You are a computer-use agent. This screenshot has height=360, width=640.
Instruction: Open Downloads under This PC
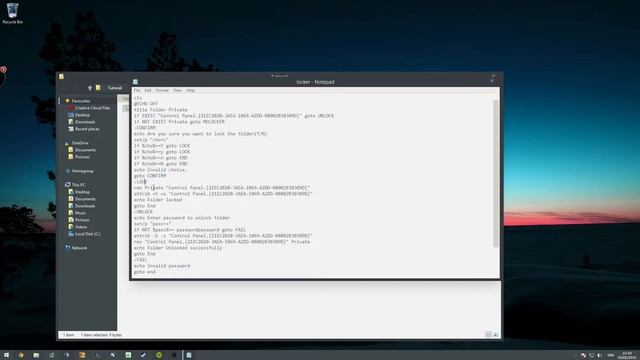(85, 206)
